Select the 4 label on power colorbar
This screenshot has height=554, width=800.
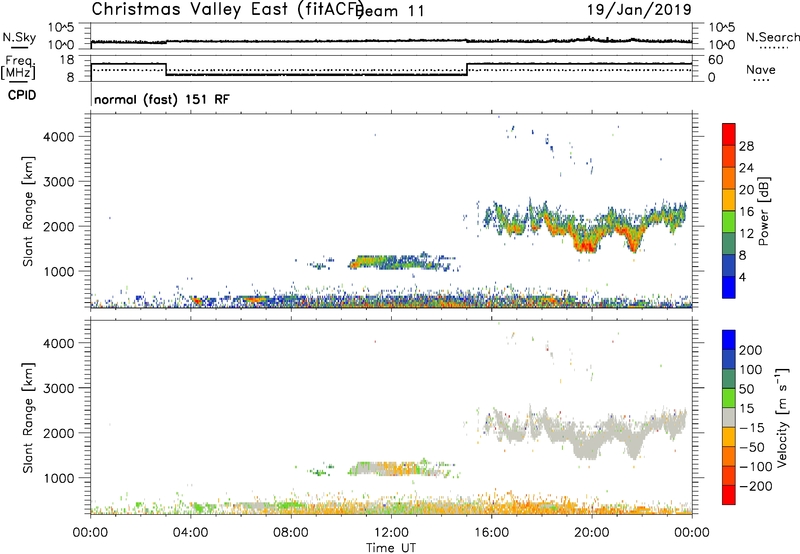click(743, 278)
